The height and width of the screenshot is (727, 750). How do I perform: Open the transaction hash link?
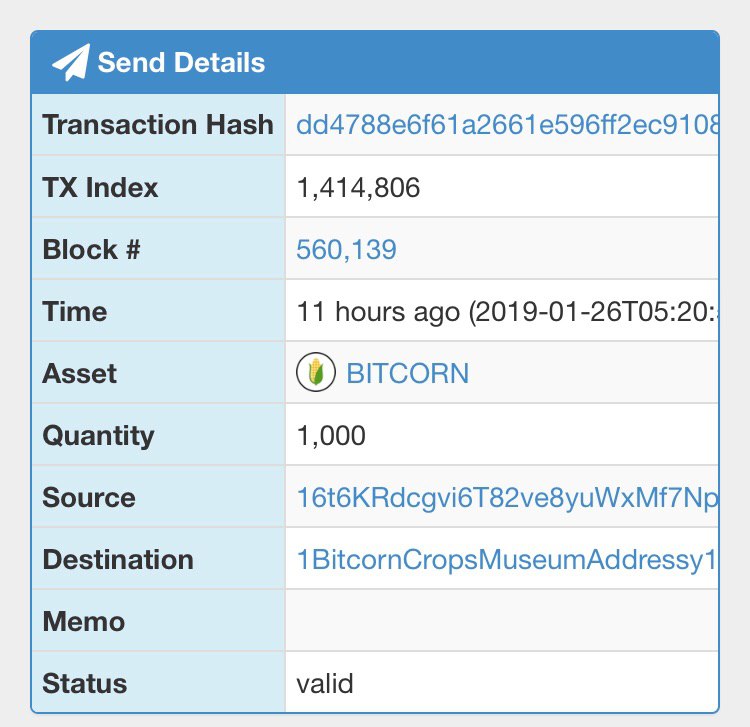coord(507,124)
